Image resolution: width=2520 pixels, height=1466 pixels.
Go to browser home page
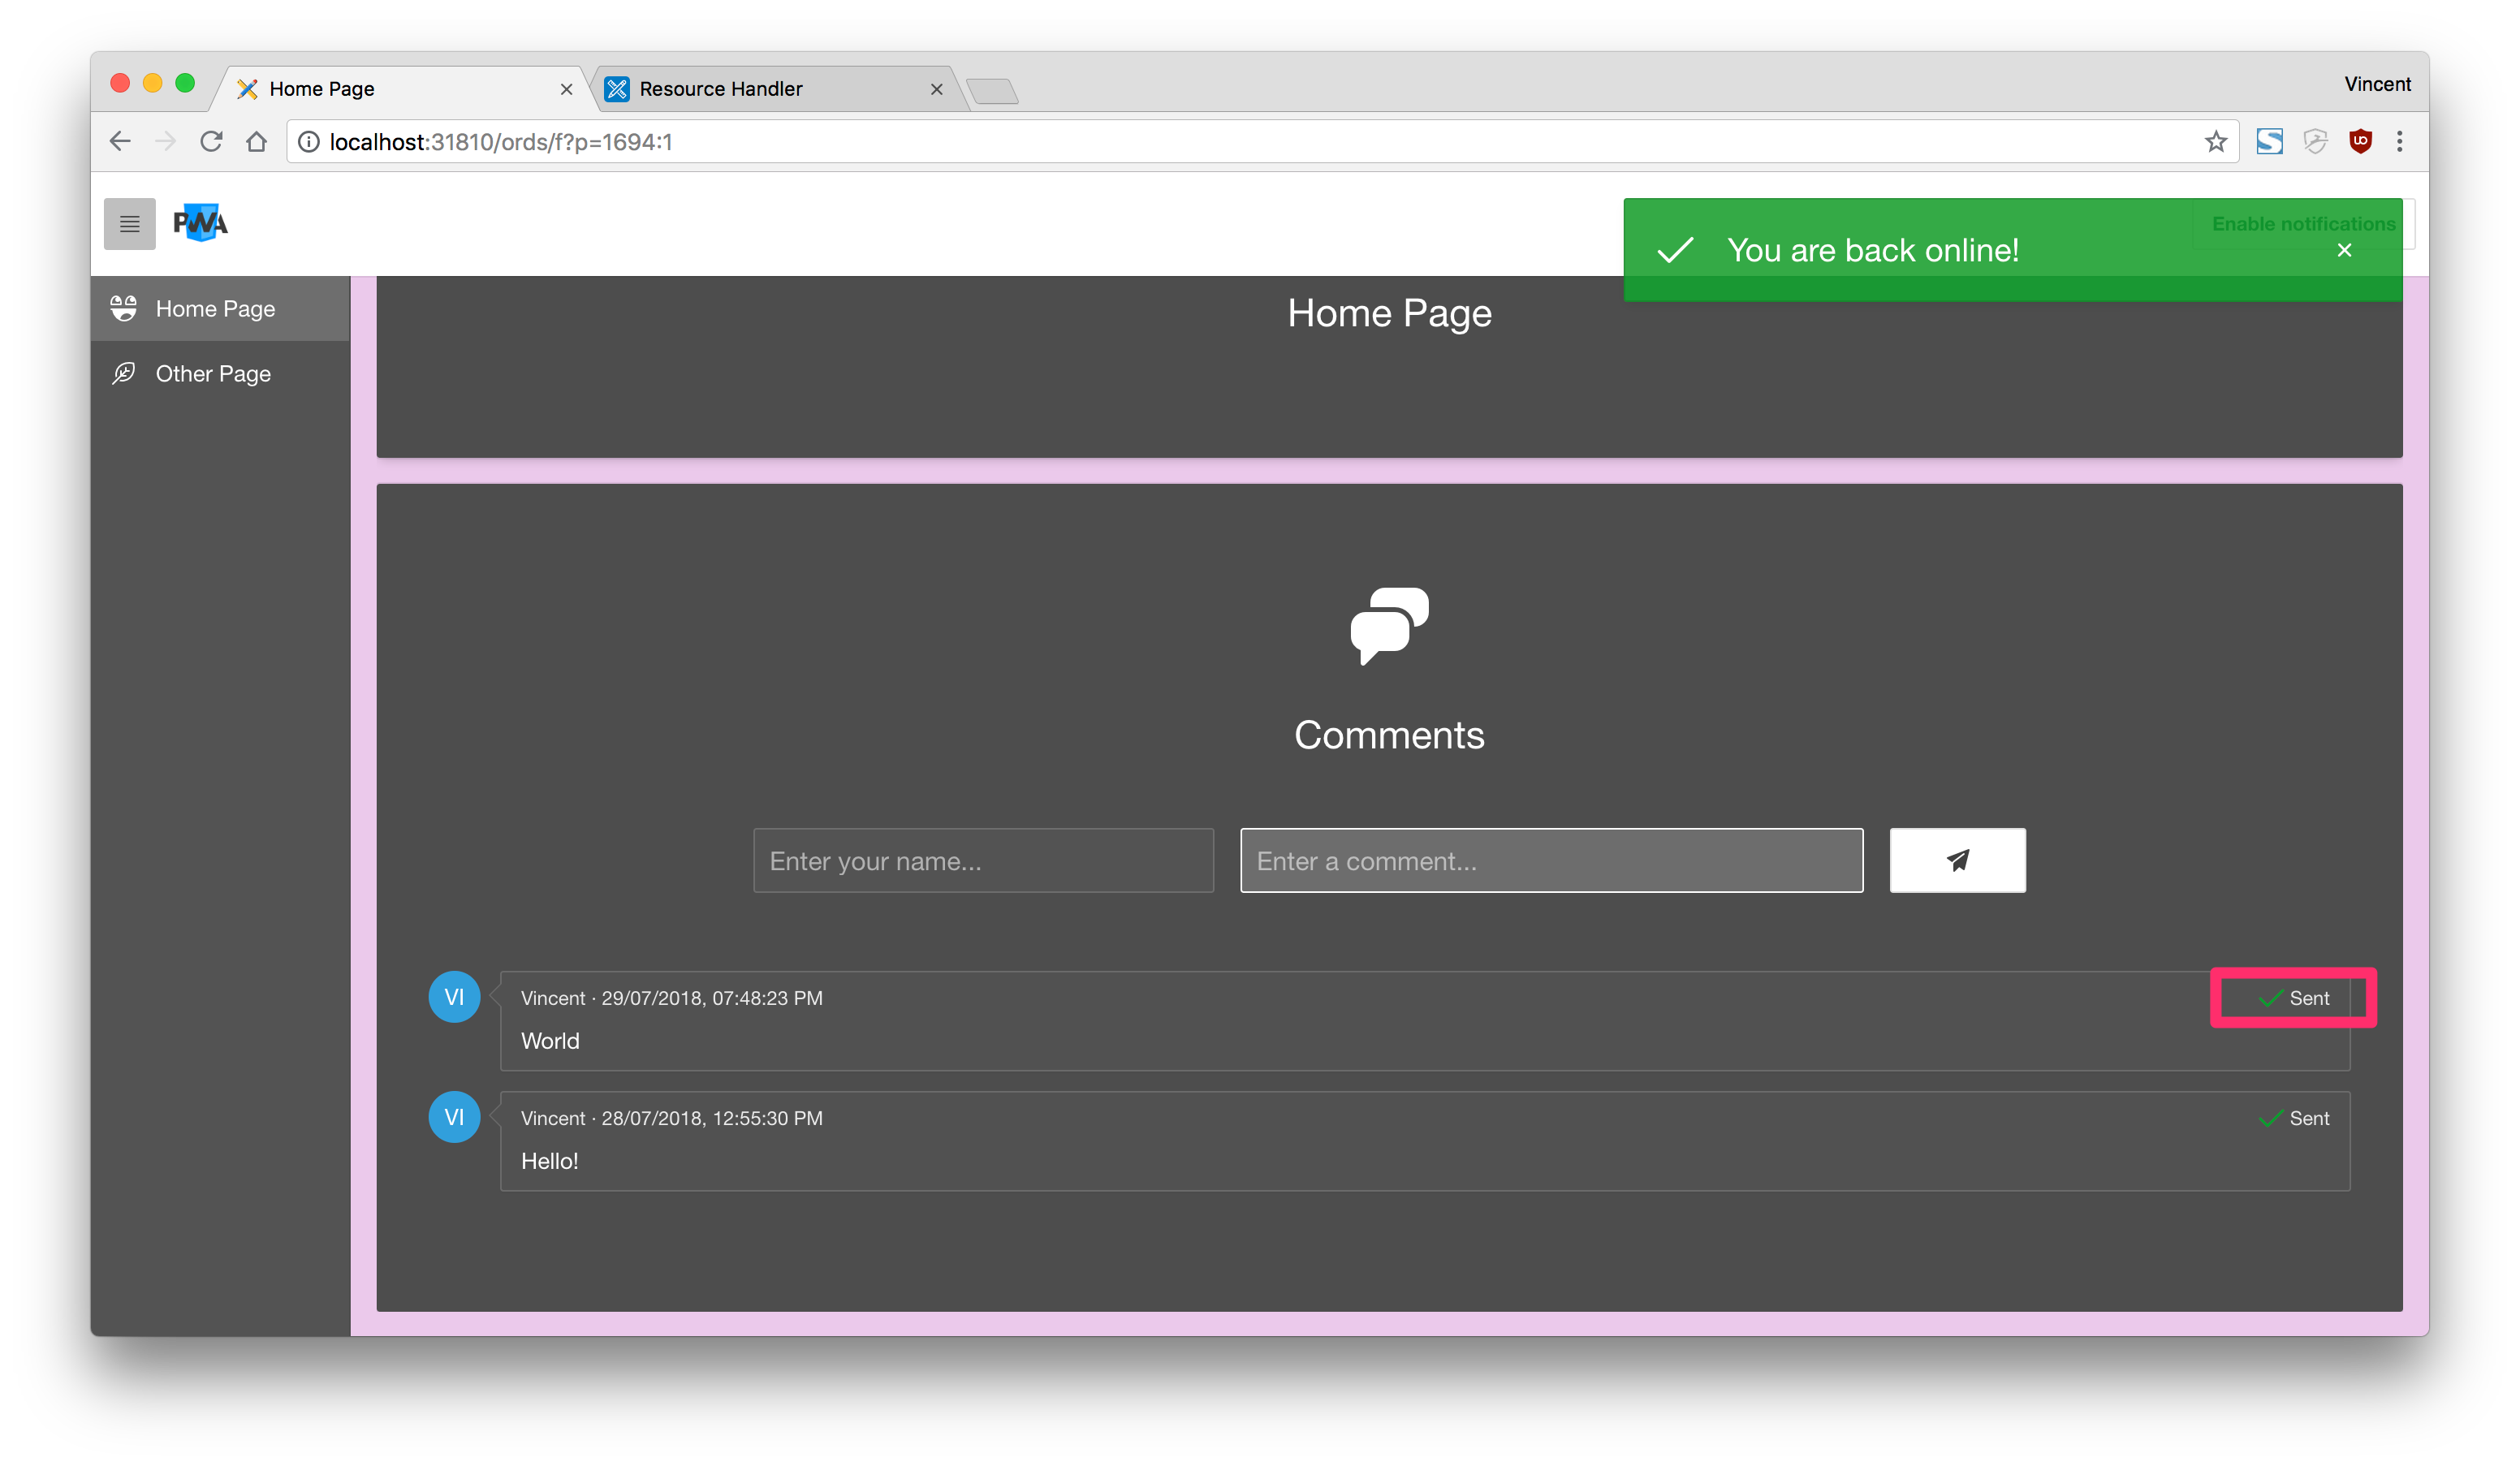(257, 142)
